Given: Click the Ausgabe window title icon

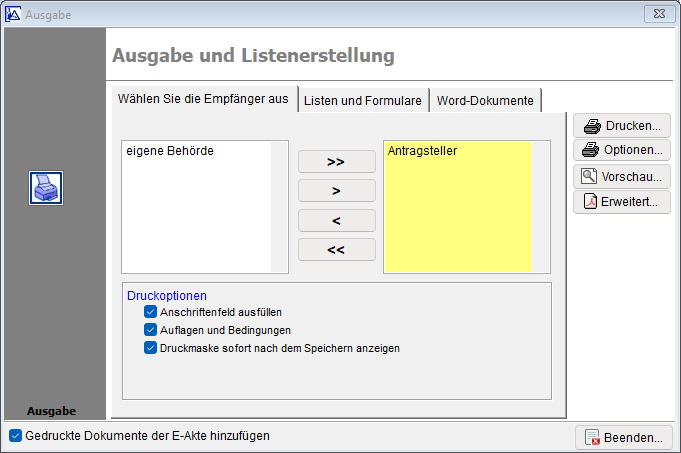Looking at the screenshot, I should [x=13, y=15].
